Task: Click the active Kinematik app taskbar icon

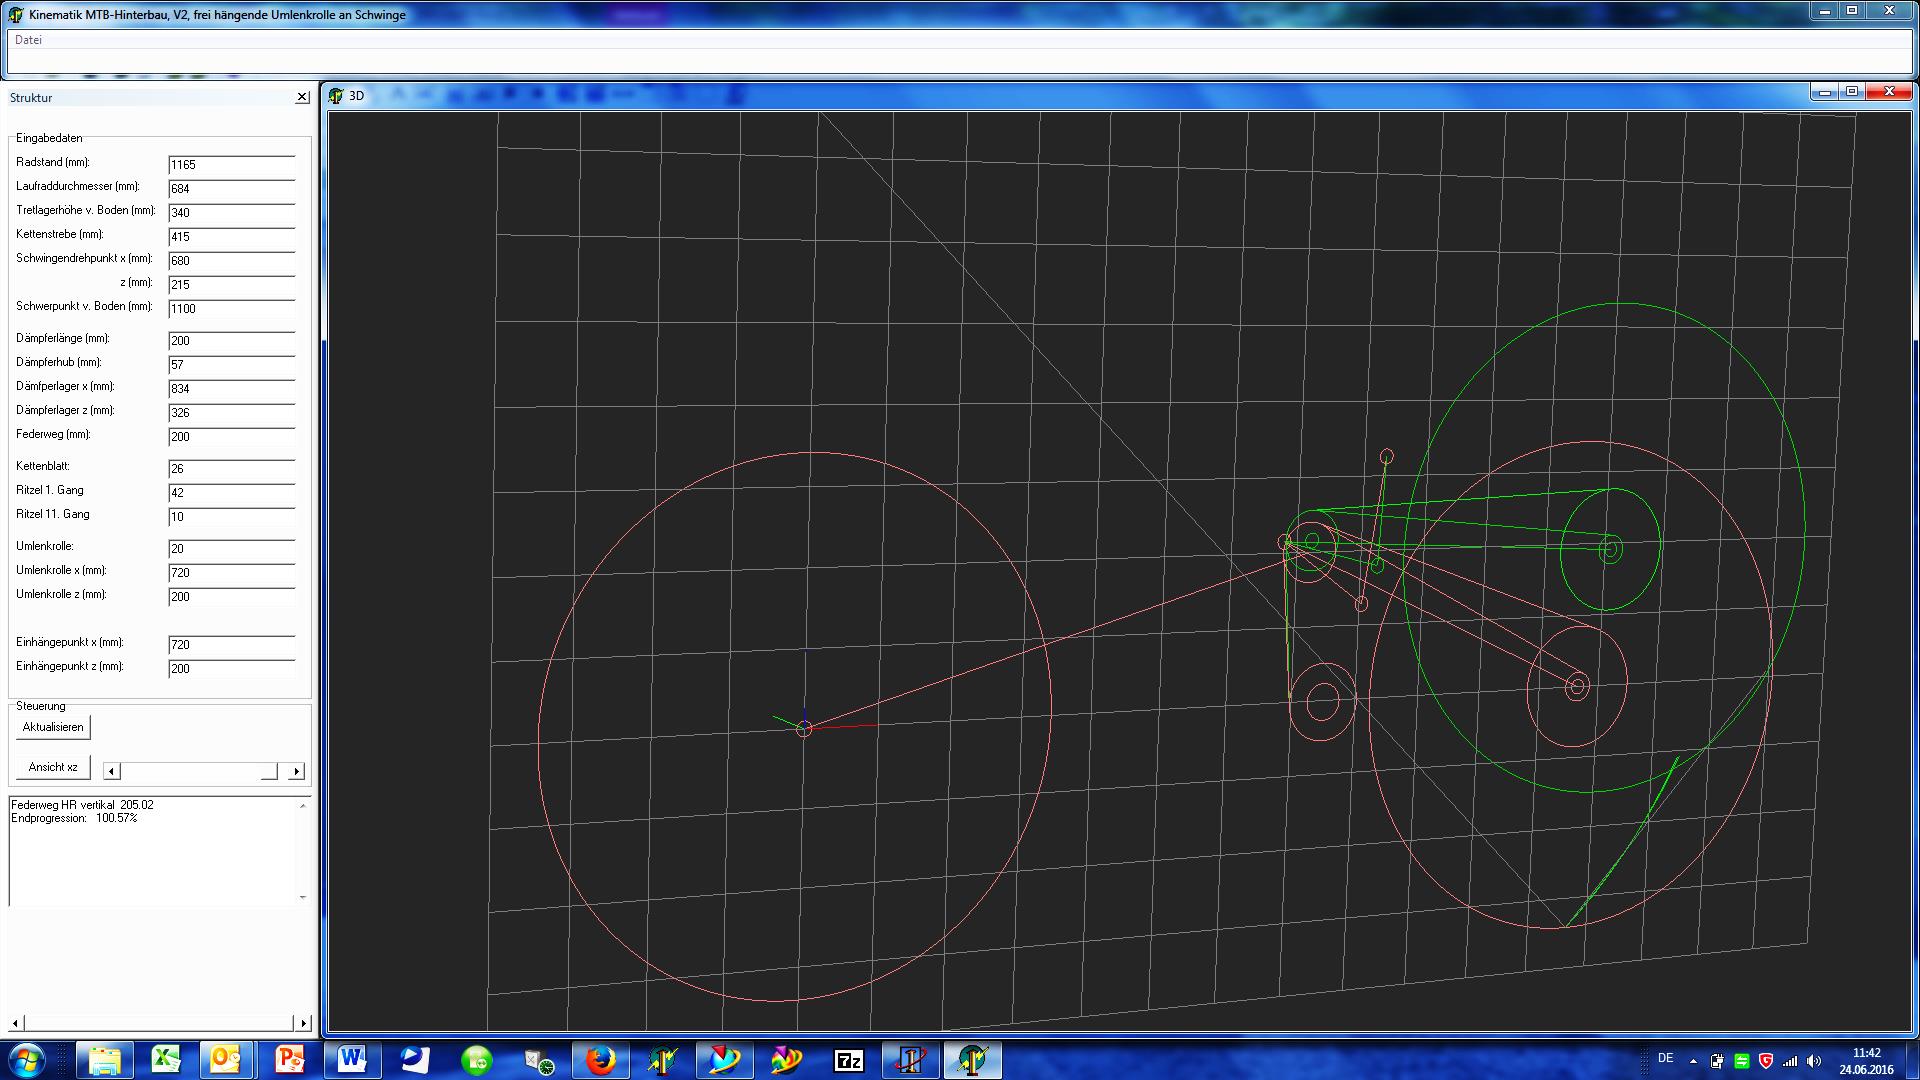Action: click(972, 1060)
